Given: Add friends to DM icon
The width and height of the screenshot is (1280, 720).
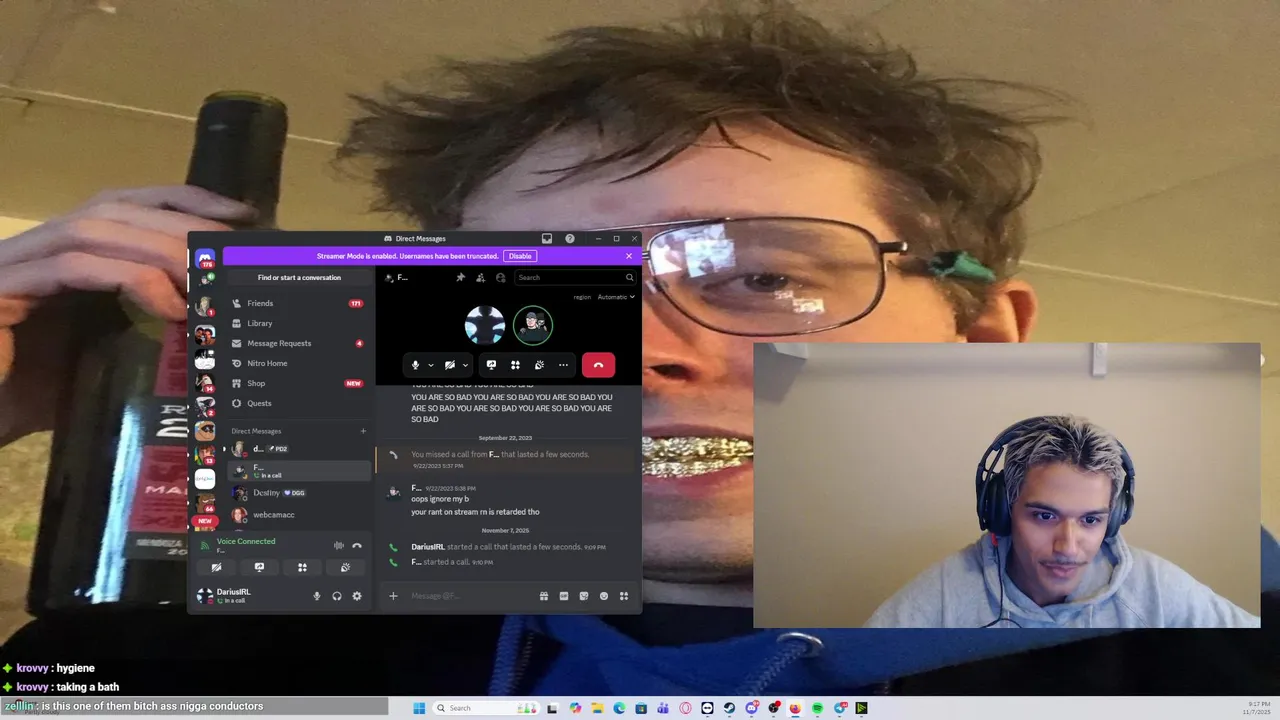Looking at the screenshot, I should pyautogui.click(x=481, y=277).
